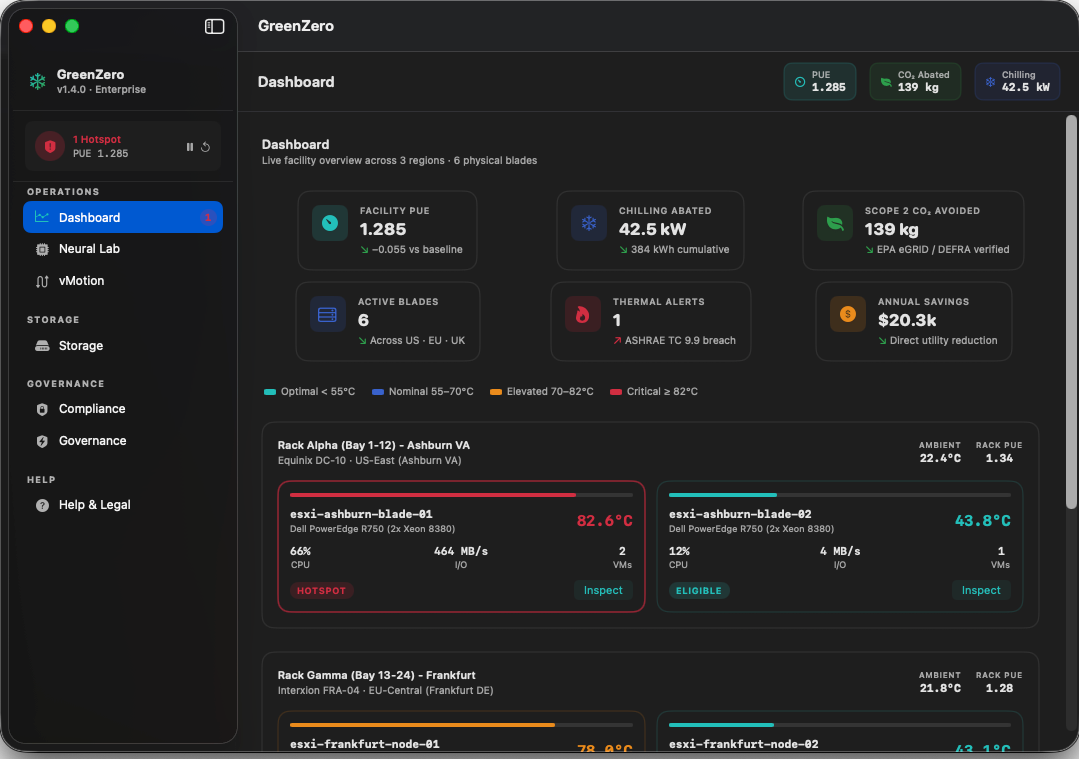Click the Rack PUE 1.34 value
Viewport: 1079px width, 759px height.
pos(999,458)
